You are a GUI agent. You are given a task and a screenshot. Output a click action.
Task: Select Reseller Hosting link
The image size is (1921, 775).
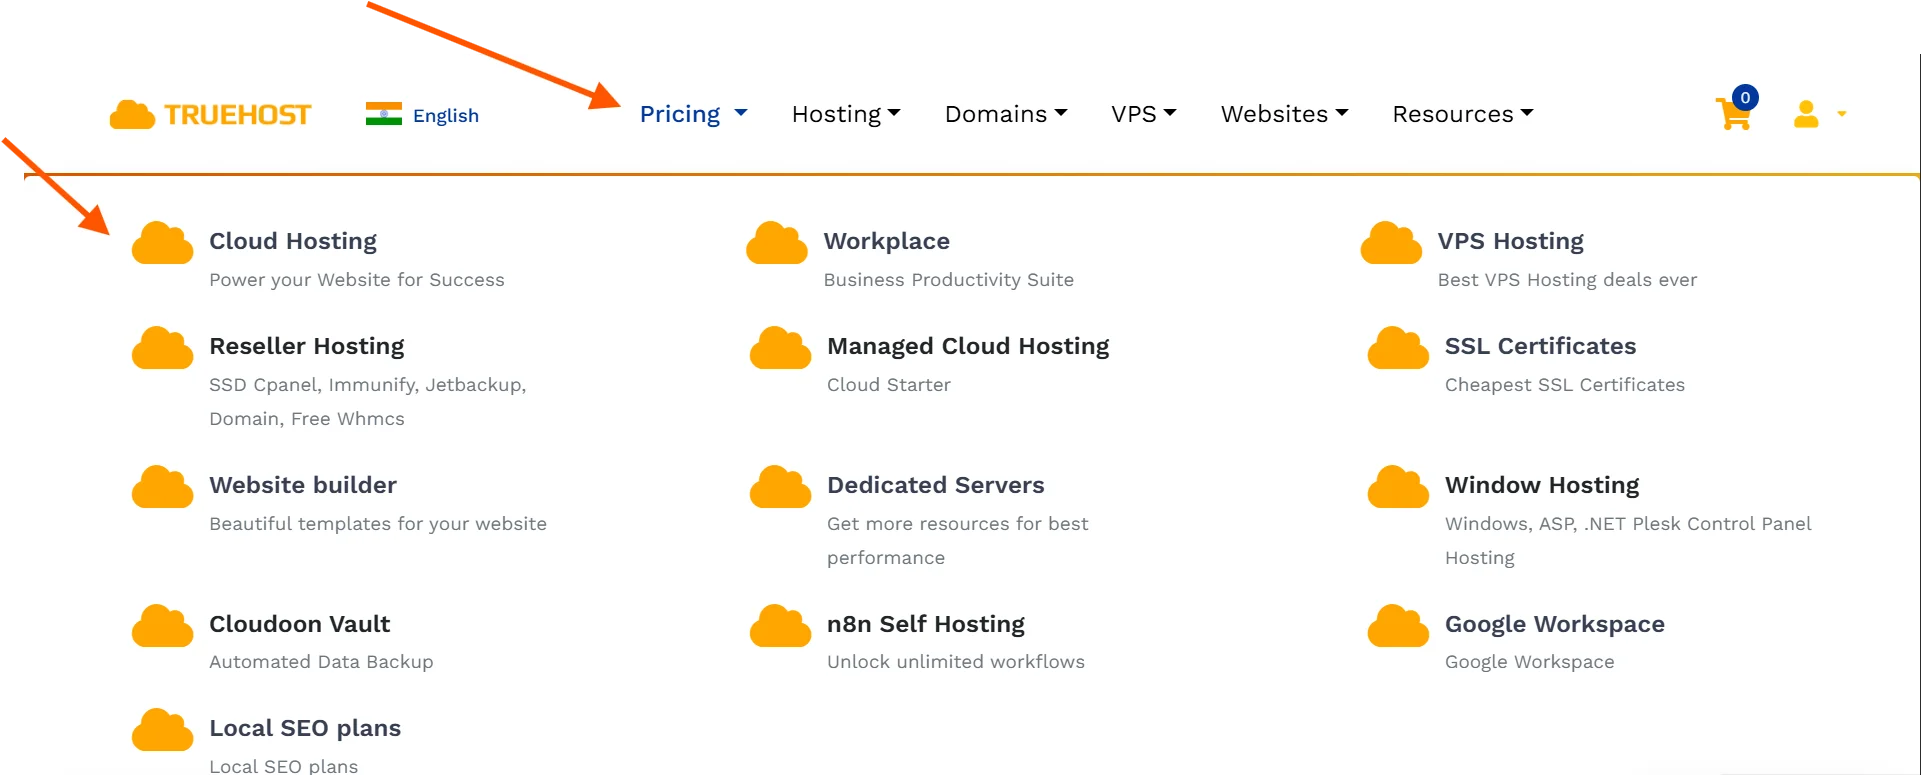(307, 346)
